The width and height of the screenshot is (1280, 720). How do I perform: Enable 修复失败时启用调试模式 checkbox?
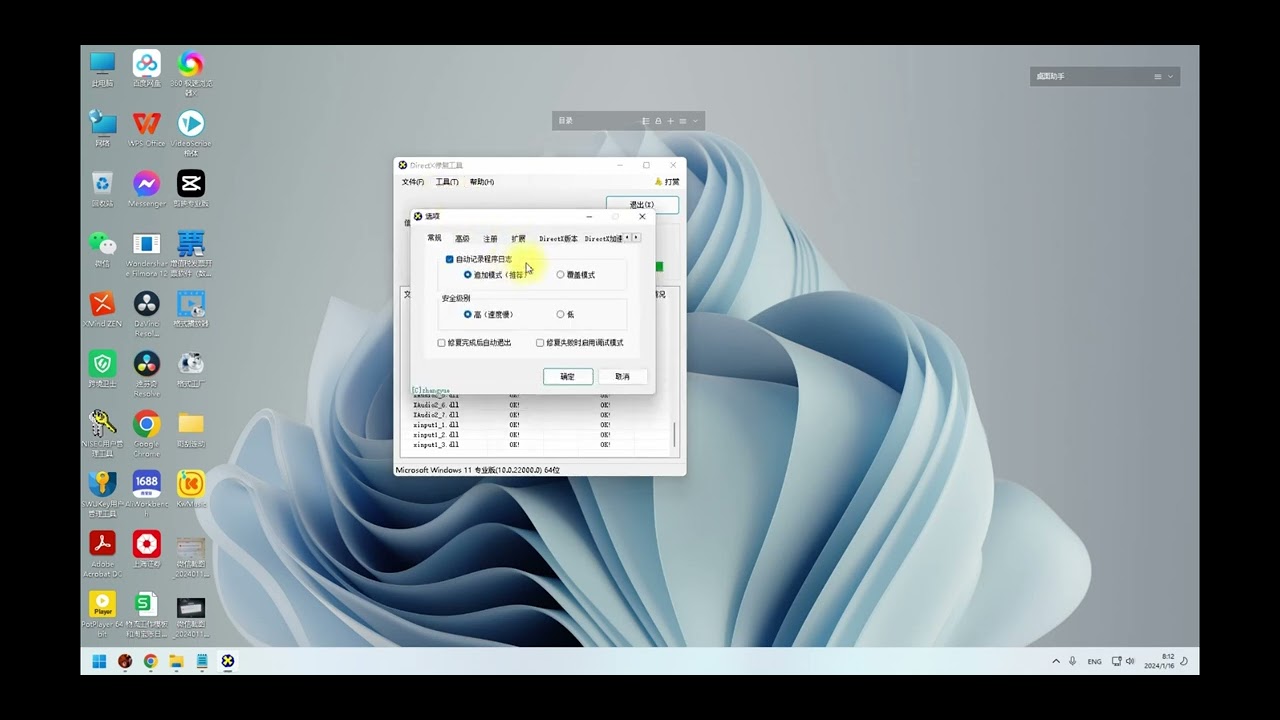[x=540, y=343]
